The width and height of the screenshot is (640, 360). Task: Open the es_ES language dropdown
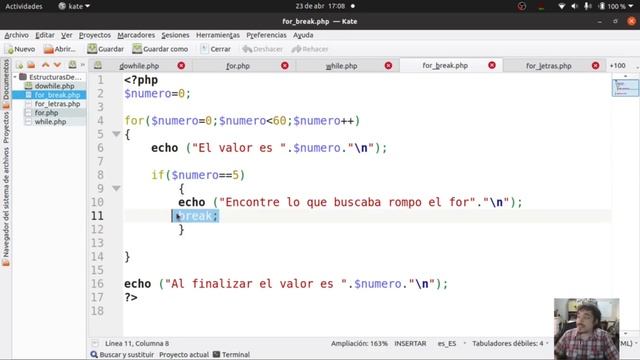[x=451, y=344]
